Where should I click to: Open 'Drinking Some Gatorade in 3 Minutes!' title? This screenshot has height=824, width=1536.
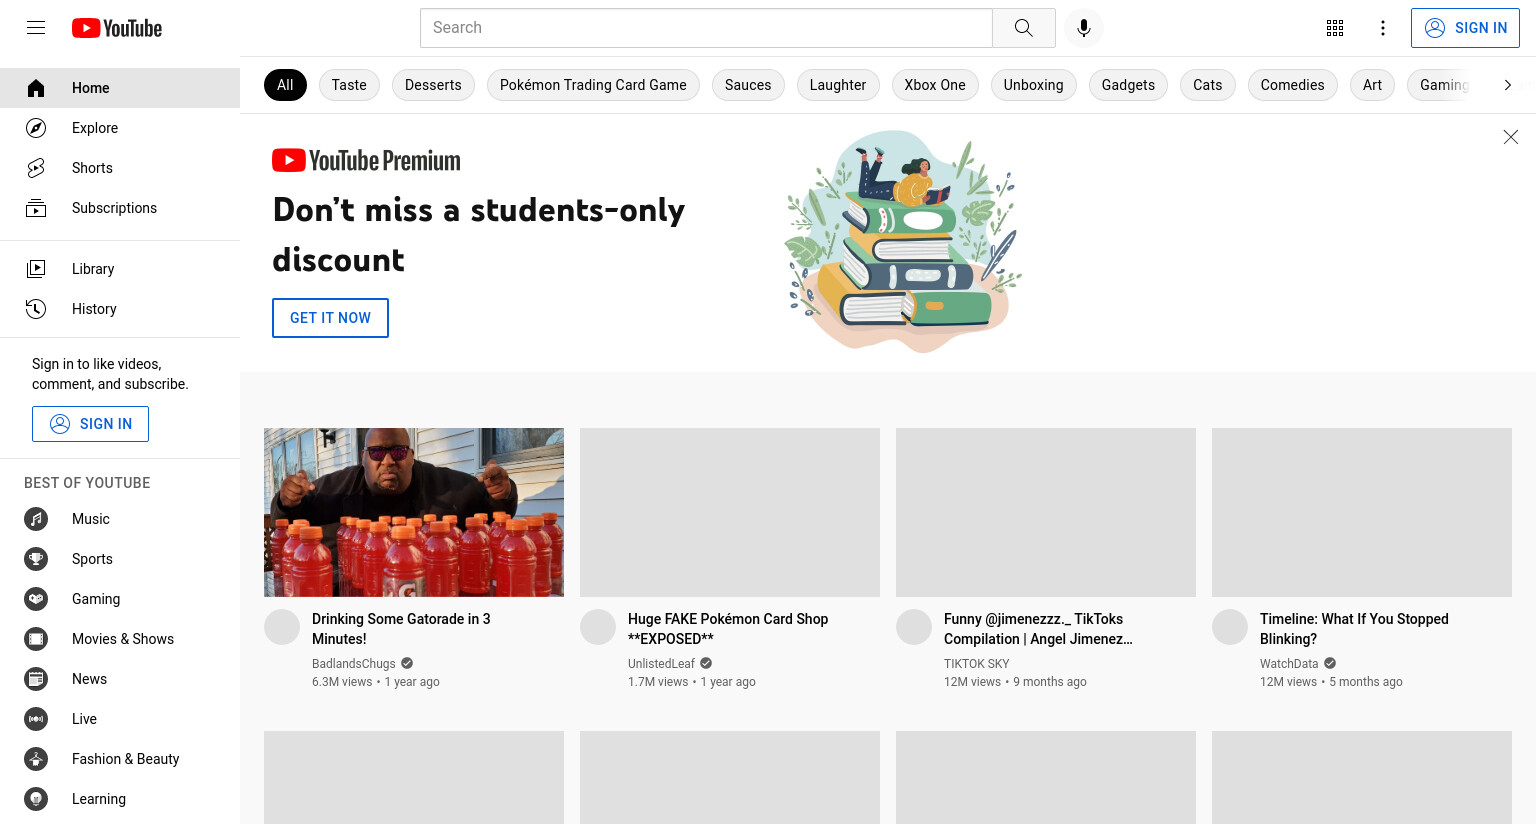[x=401, y=629]
